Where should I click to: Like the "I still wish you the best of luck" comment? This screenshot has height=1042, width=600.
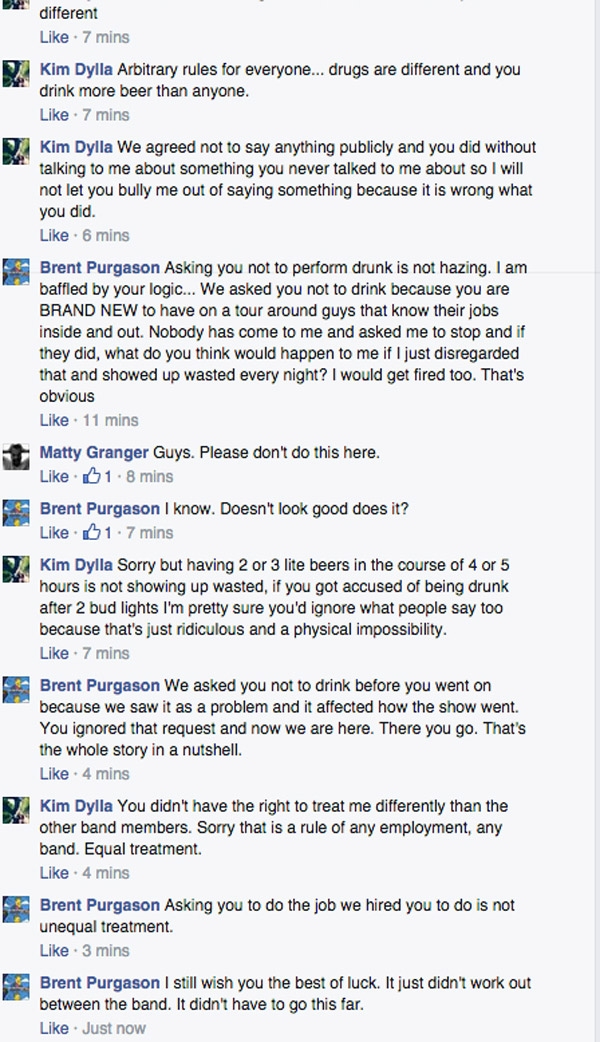pos(54,1028)
